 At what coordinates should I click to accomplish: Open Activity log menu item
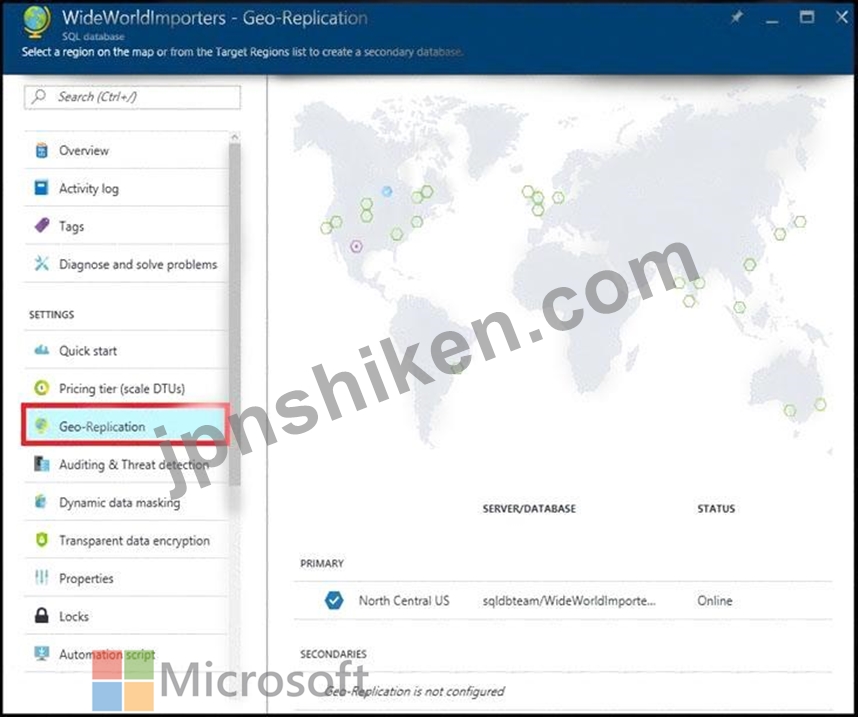126,188
